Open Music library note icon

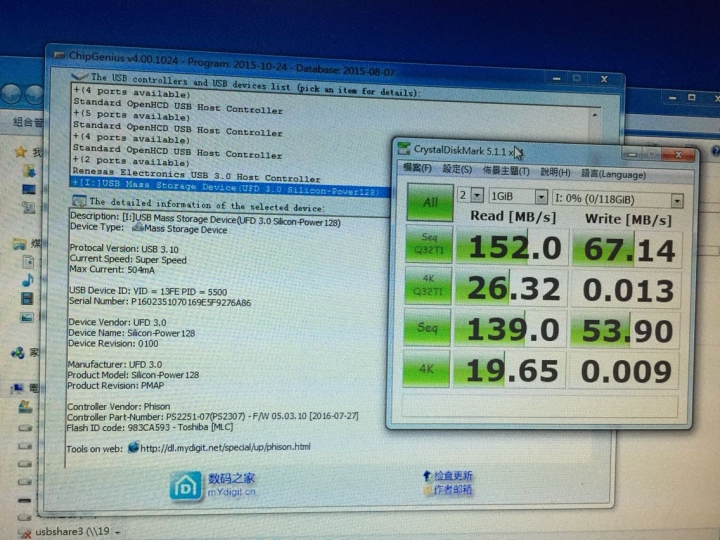point(28,280)
